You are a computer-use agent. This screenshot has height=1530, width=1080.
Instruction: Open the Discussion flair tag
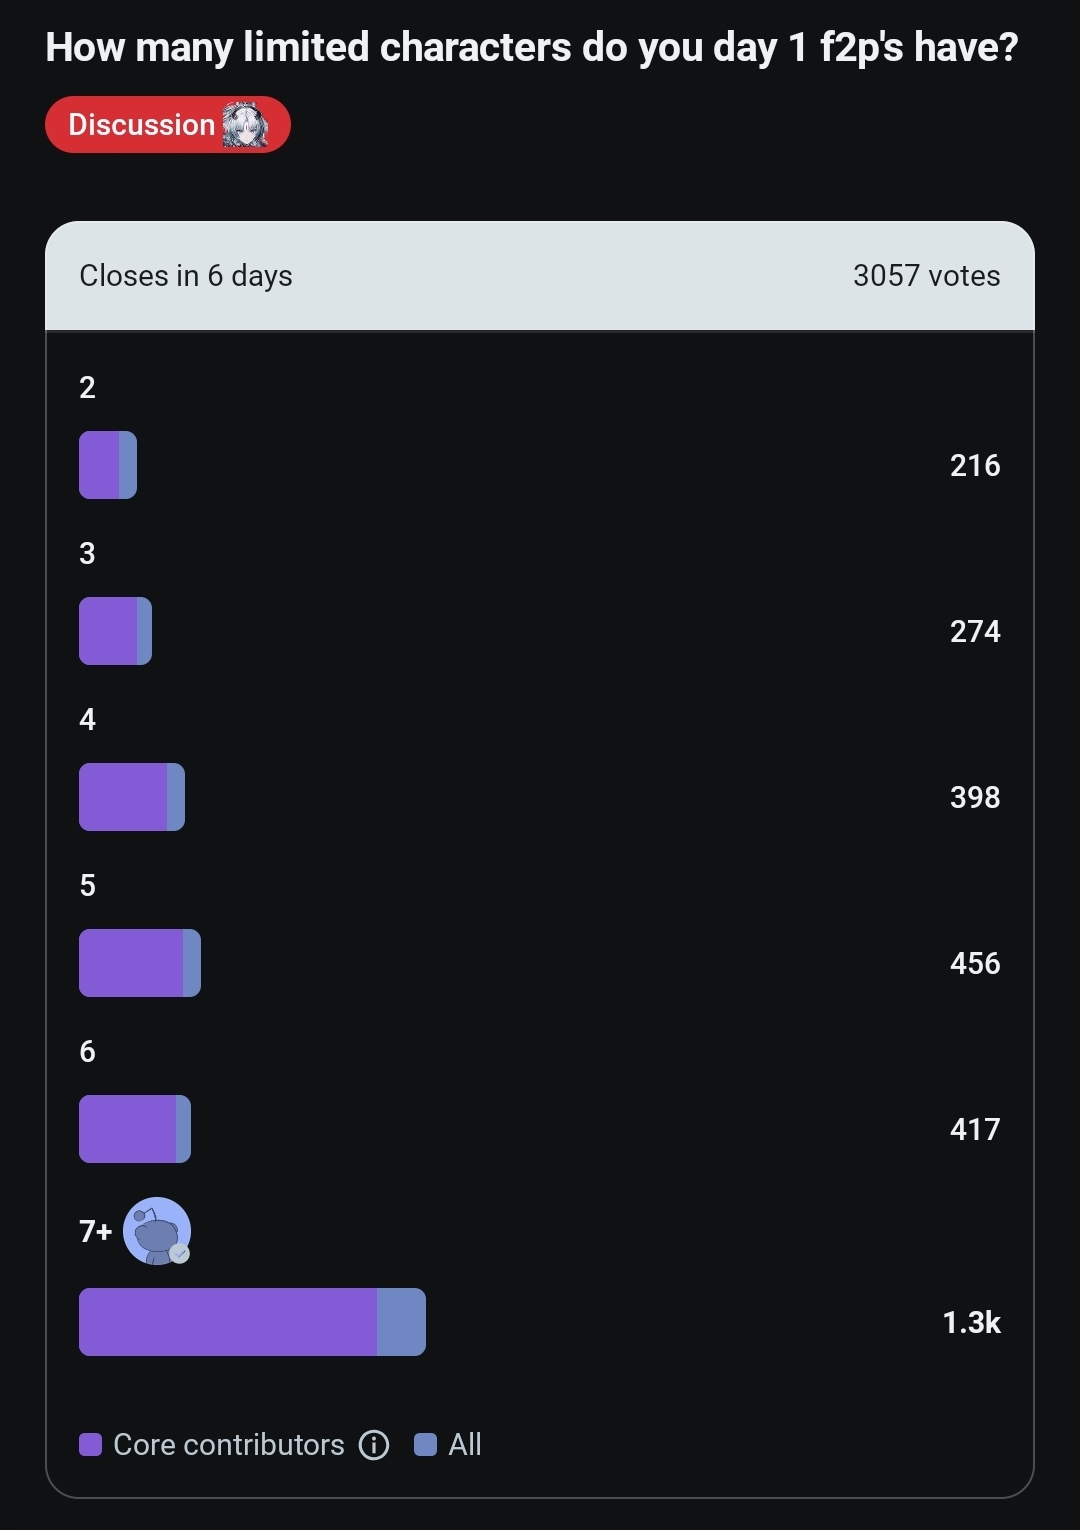click(168, 125)
